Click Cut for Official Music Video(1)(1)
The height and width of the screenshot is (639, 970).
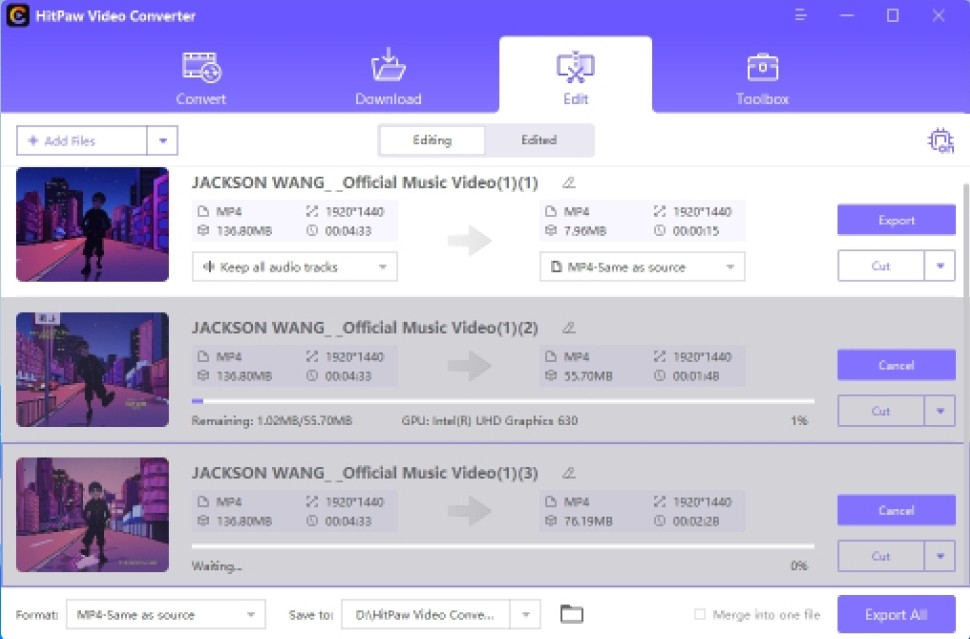pyautogui.click(x=881, y=266)
